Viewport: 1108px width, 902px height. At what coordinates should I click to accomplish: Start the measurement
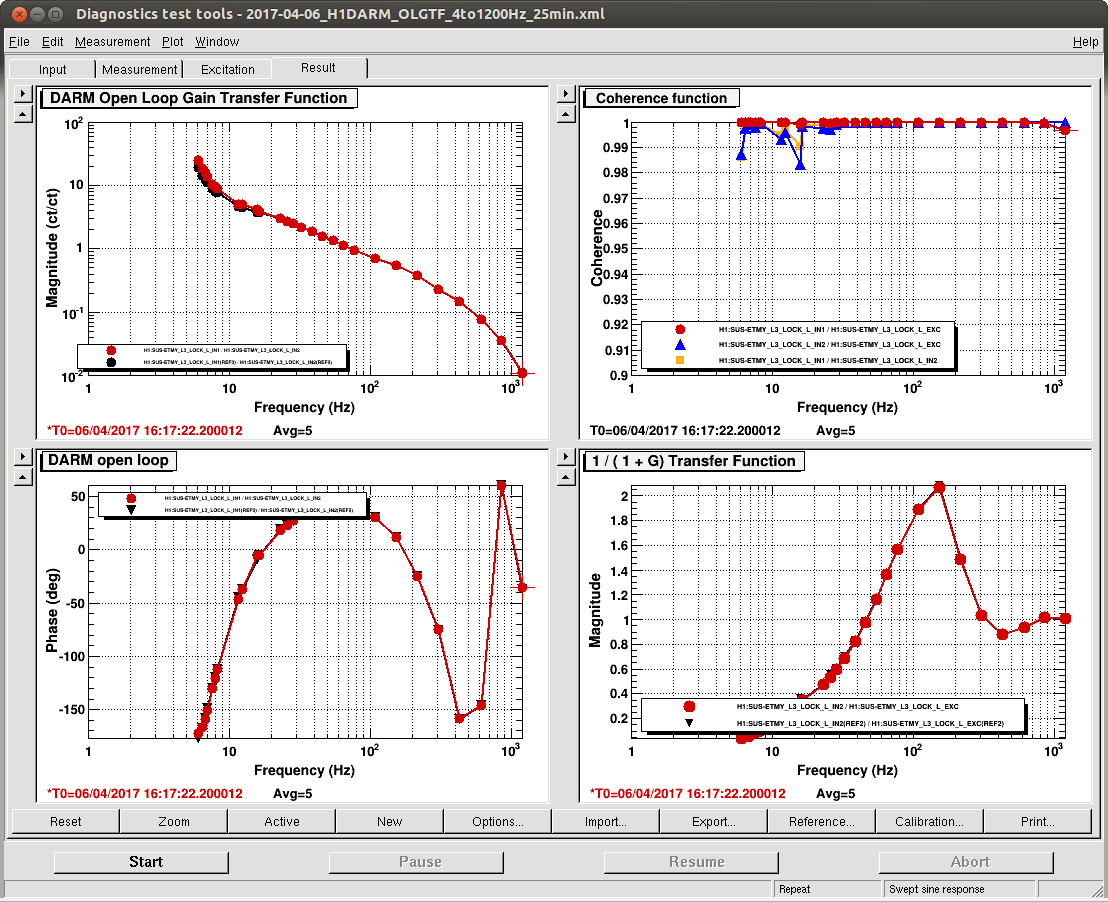(141, 862)
